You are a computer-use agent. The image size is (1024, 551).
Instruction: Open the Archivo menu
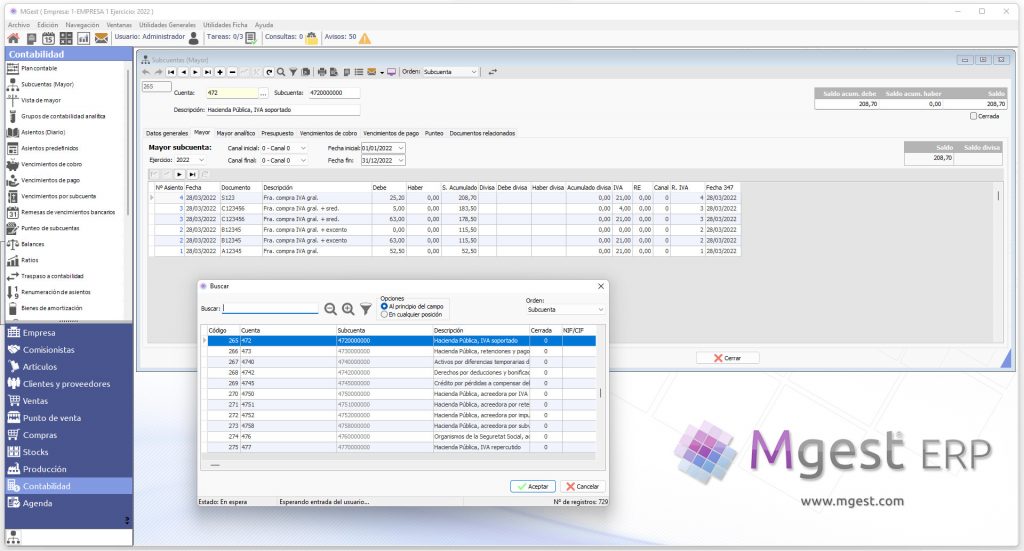(x=19, y=25)
